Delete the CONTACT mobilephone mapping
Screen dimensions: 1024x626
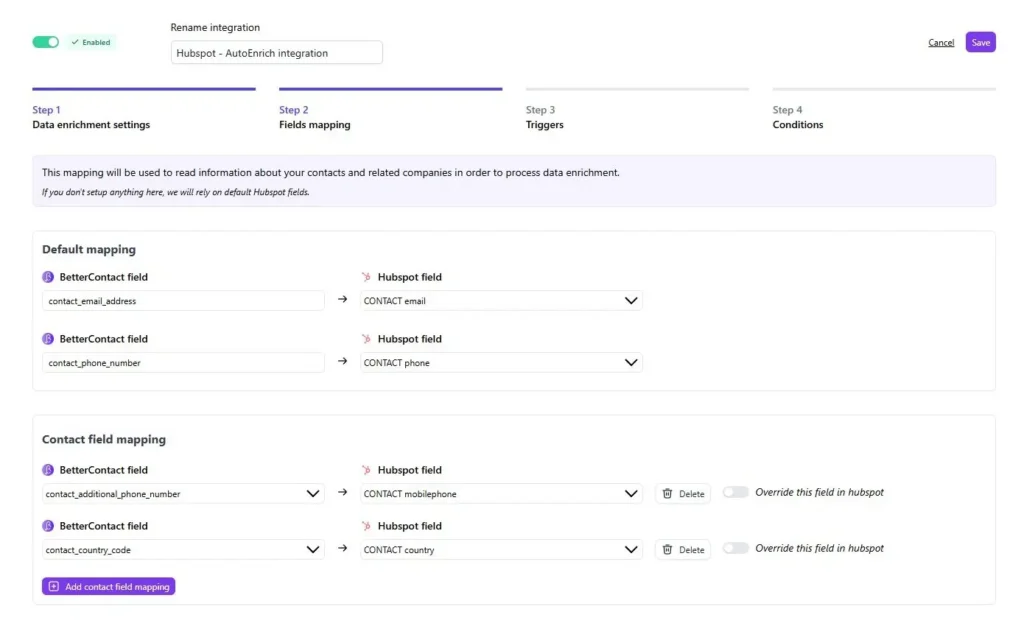[x=683, y=493]
